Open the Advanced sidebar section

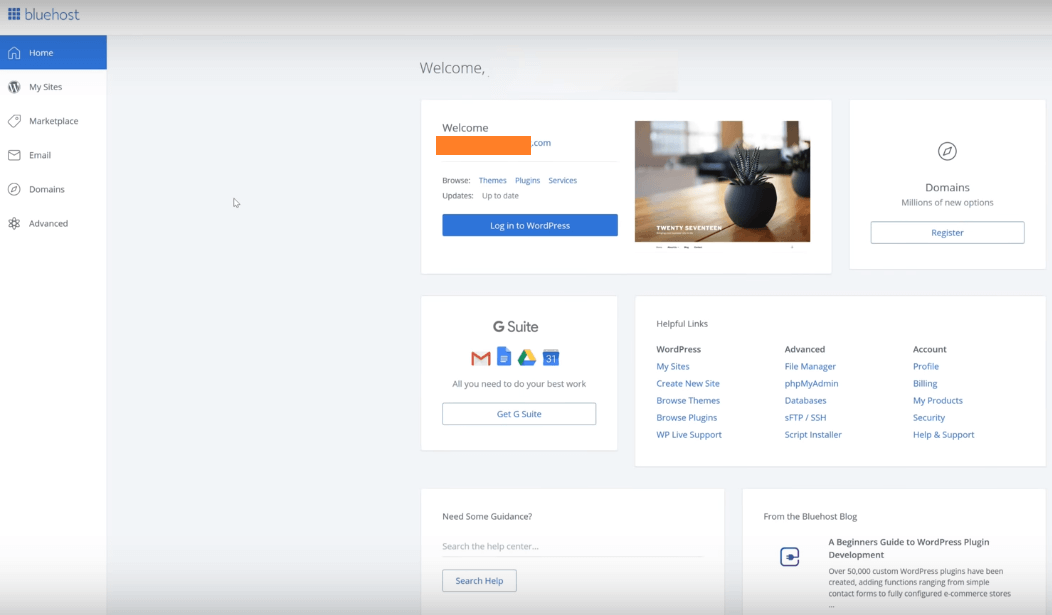[x=53, y=223]
